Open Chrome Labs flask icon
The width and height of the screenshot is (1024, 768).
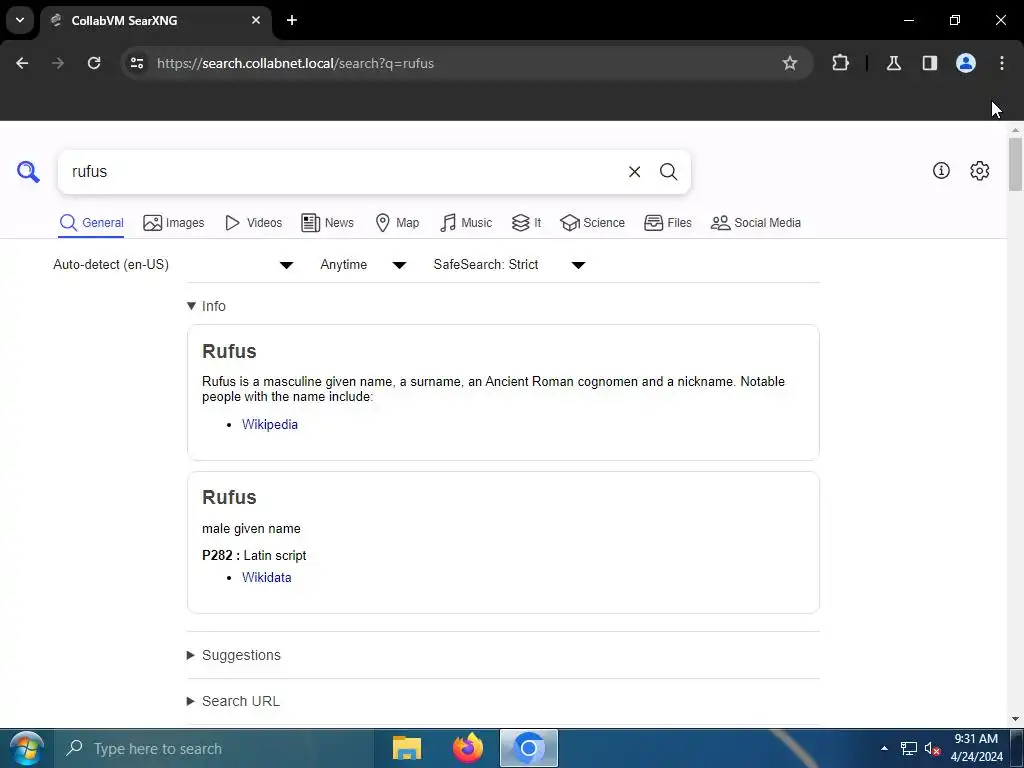point(894,63)
